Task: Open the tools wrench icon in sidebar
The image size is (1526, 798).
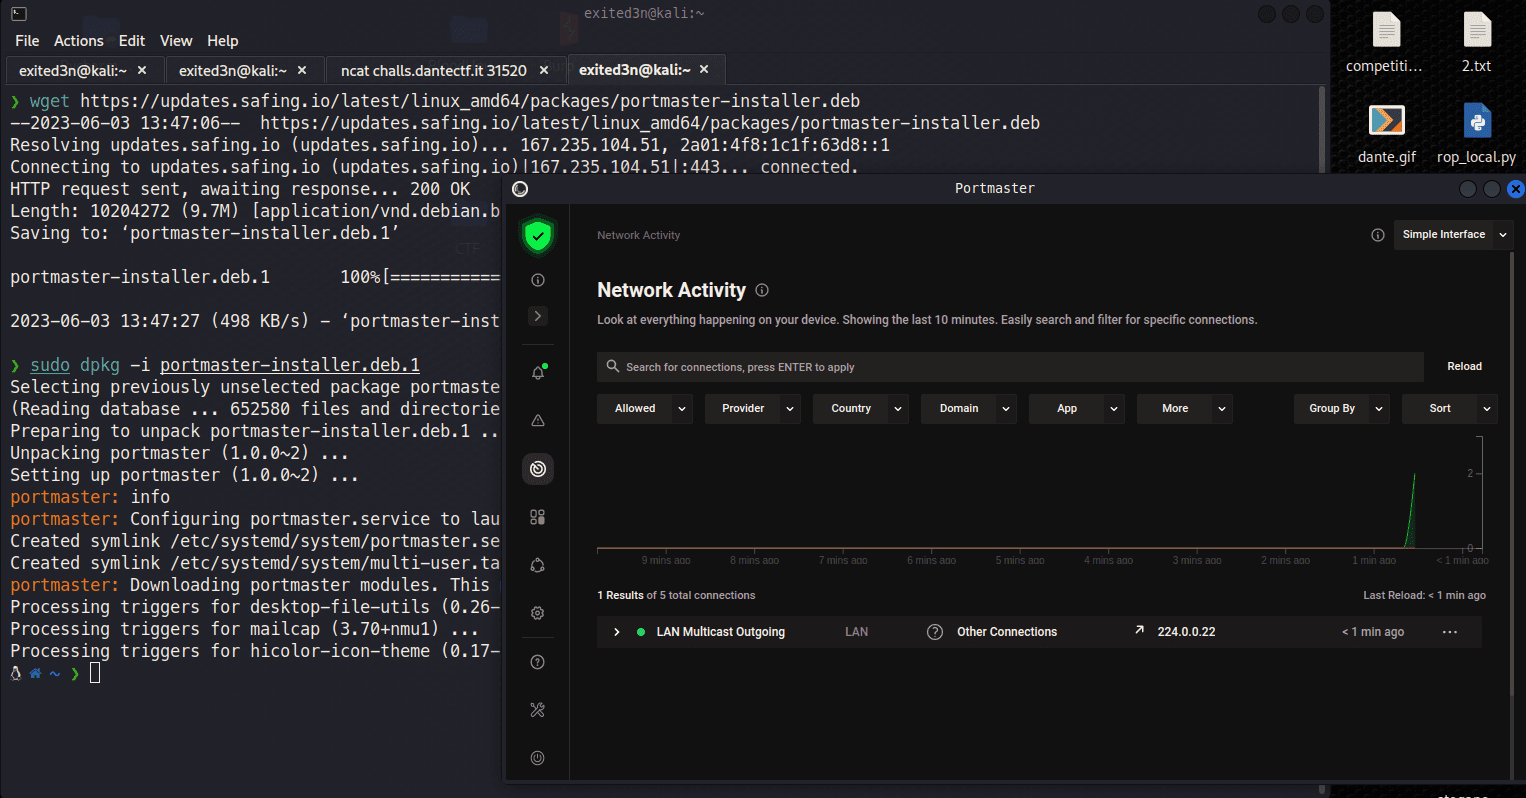Action: (x=538, y=710)
